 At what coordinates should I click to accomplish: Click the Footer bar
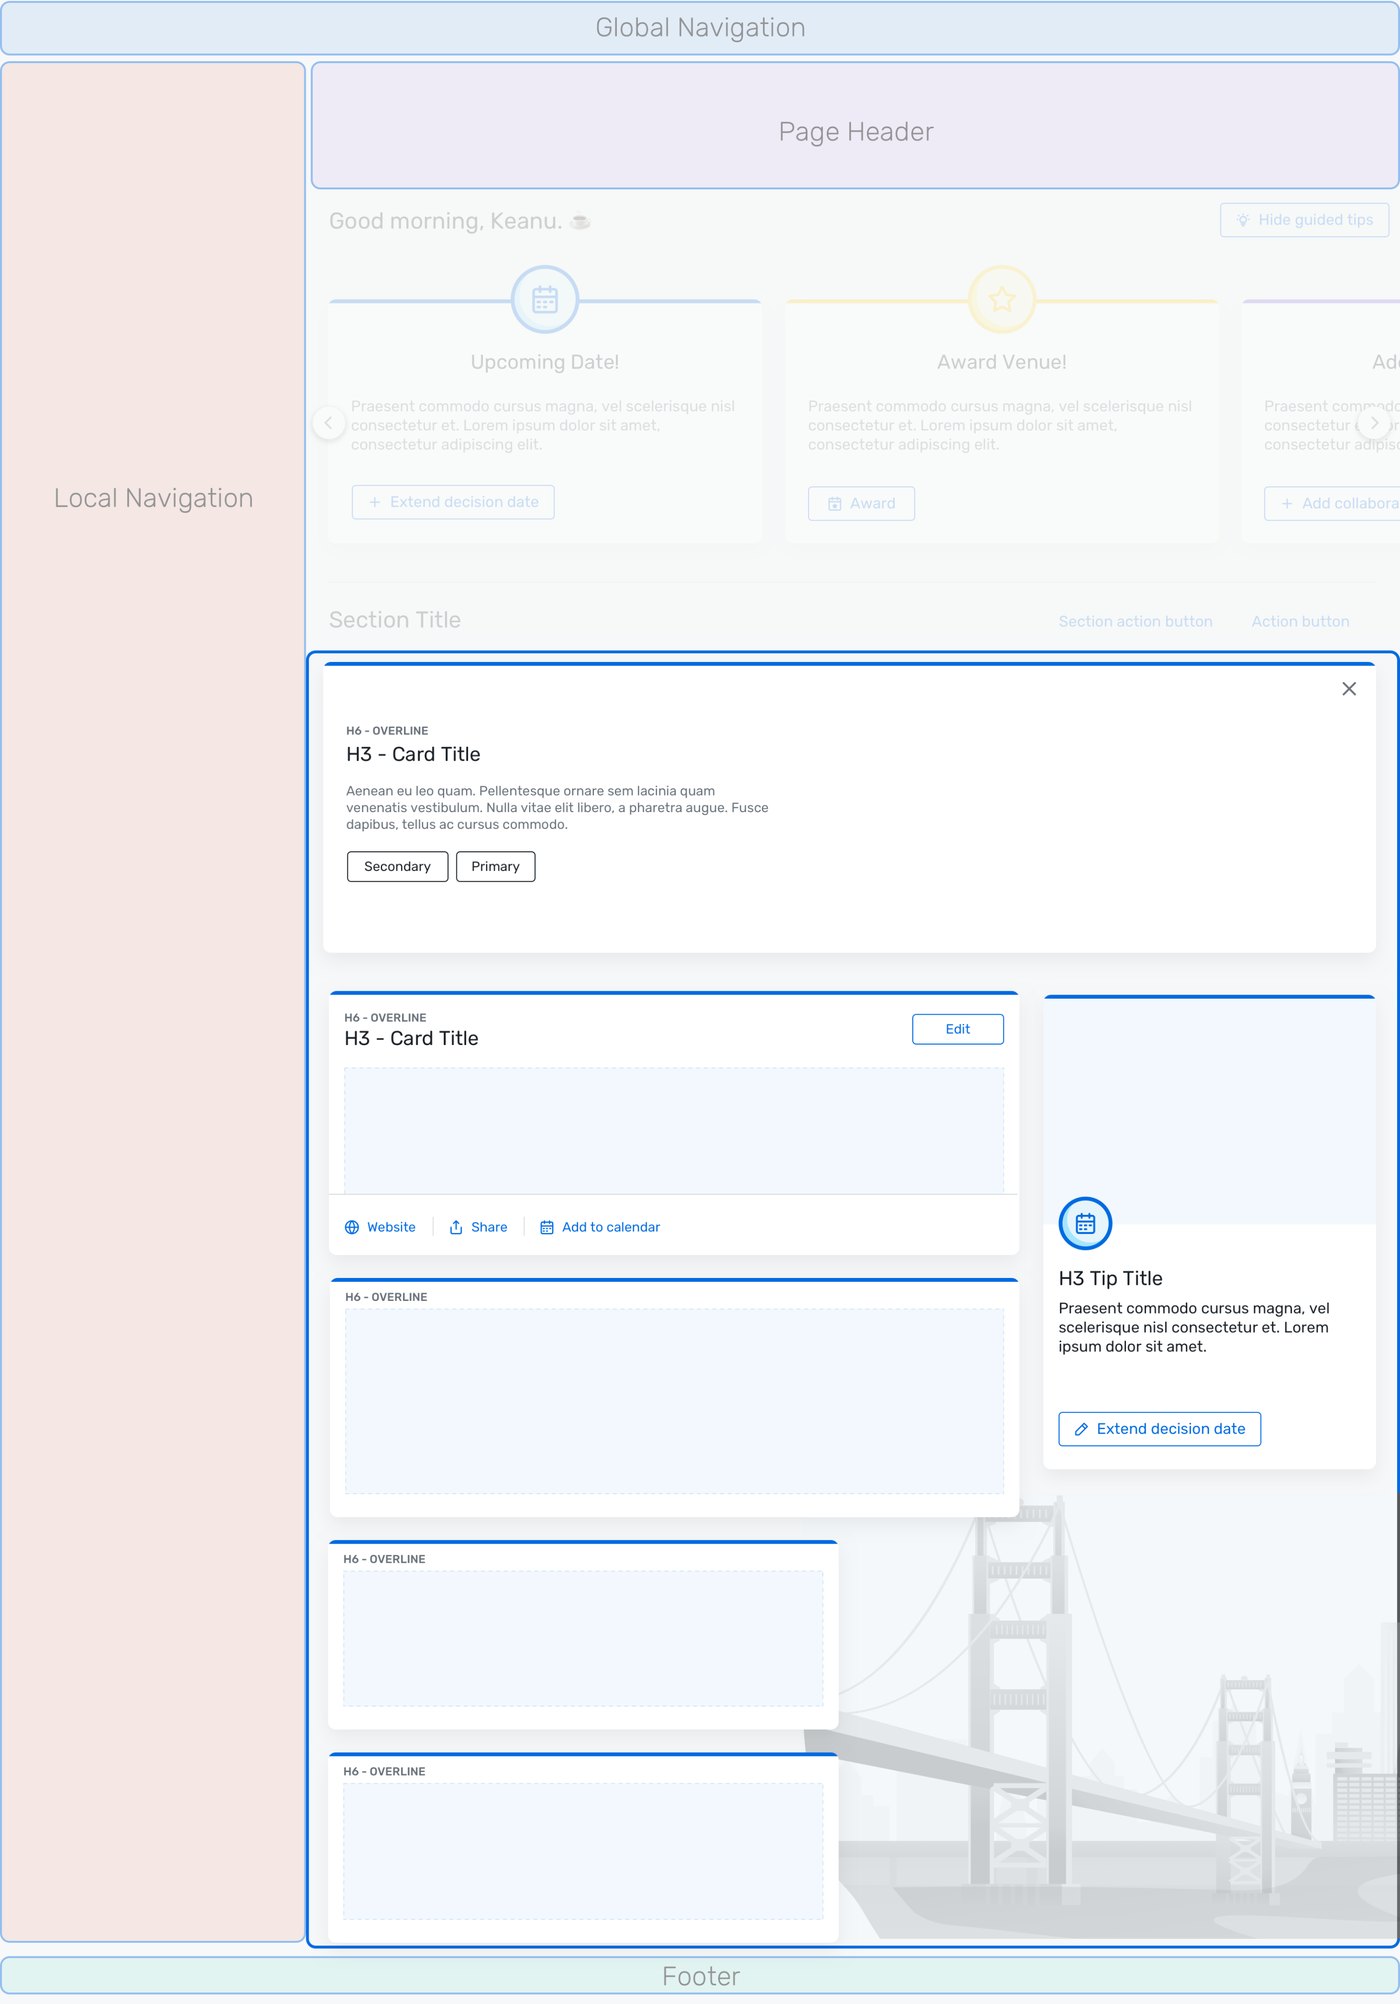click(x=700, y=1976)
